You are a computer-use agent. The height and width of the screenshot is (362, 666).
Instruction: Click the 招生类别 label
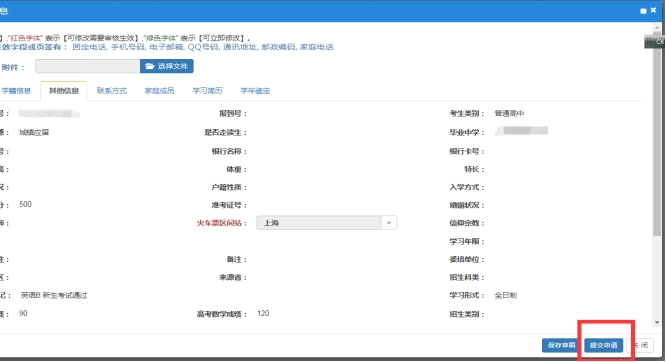(x=467, y=314)
